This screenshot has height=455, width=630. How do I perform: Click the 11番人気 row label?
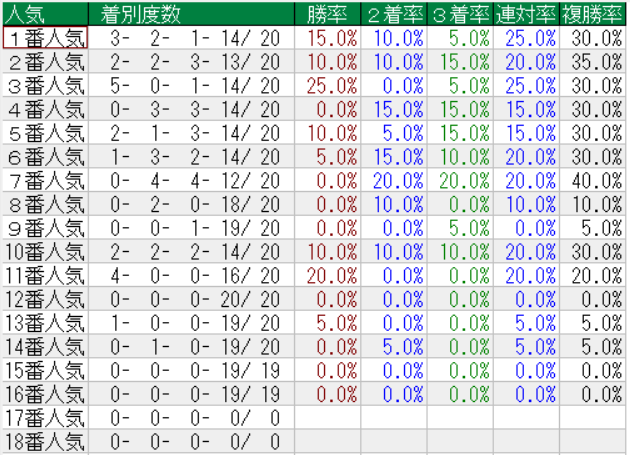(x=45, y=276)
